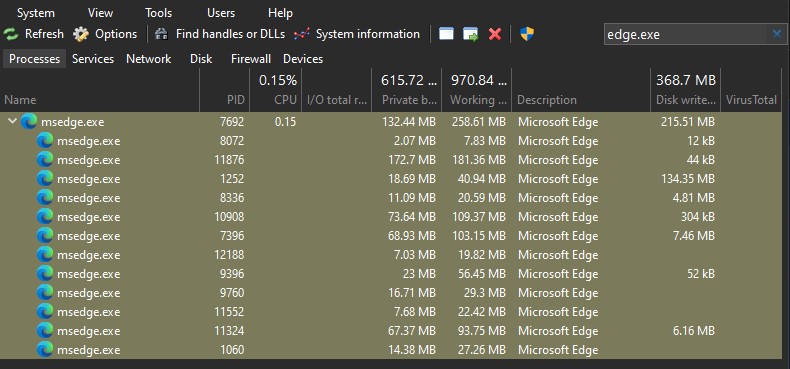790x369 pixels.
Task: Switch to the Services tab
Action: [93, 59]
